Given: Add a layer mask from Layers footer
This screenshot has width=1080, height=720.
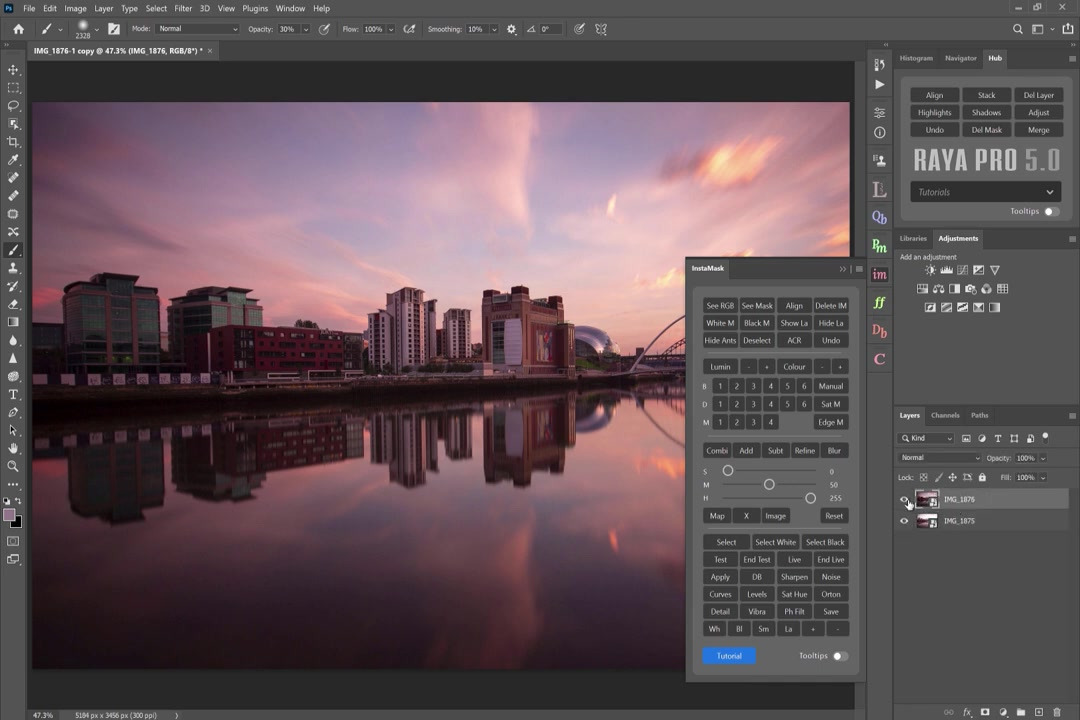Looking at the screenshot, I should [985, 712].
